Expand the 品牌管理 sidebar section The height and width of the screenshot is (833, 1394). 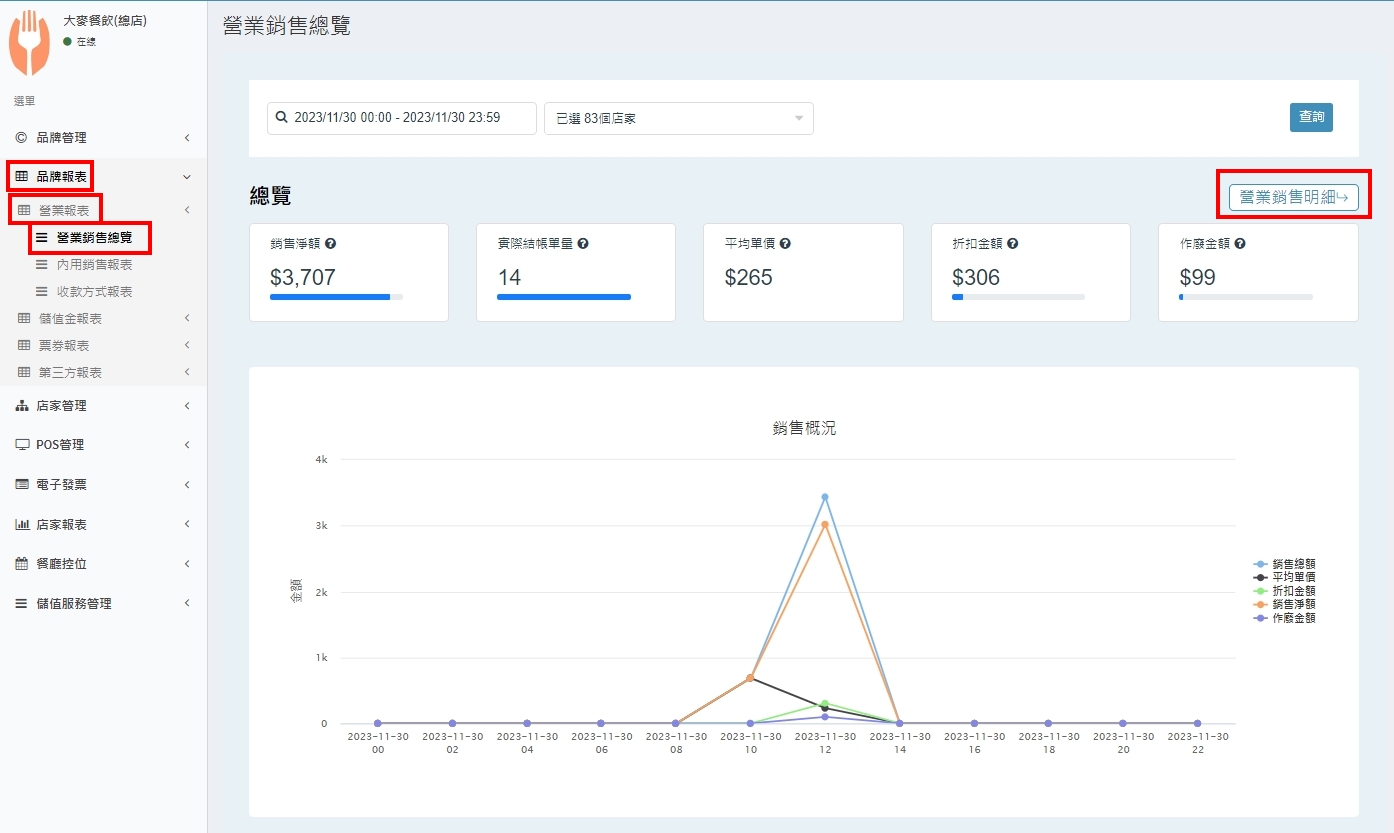point(100,138)
